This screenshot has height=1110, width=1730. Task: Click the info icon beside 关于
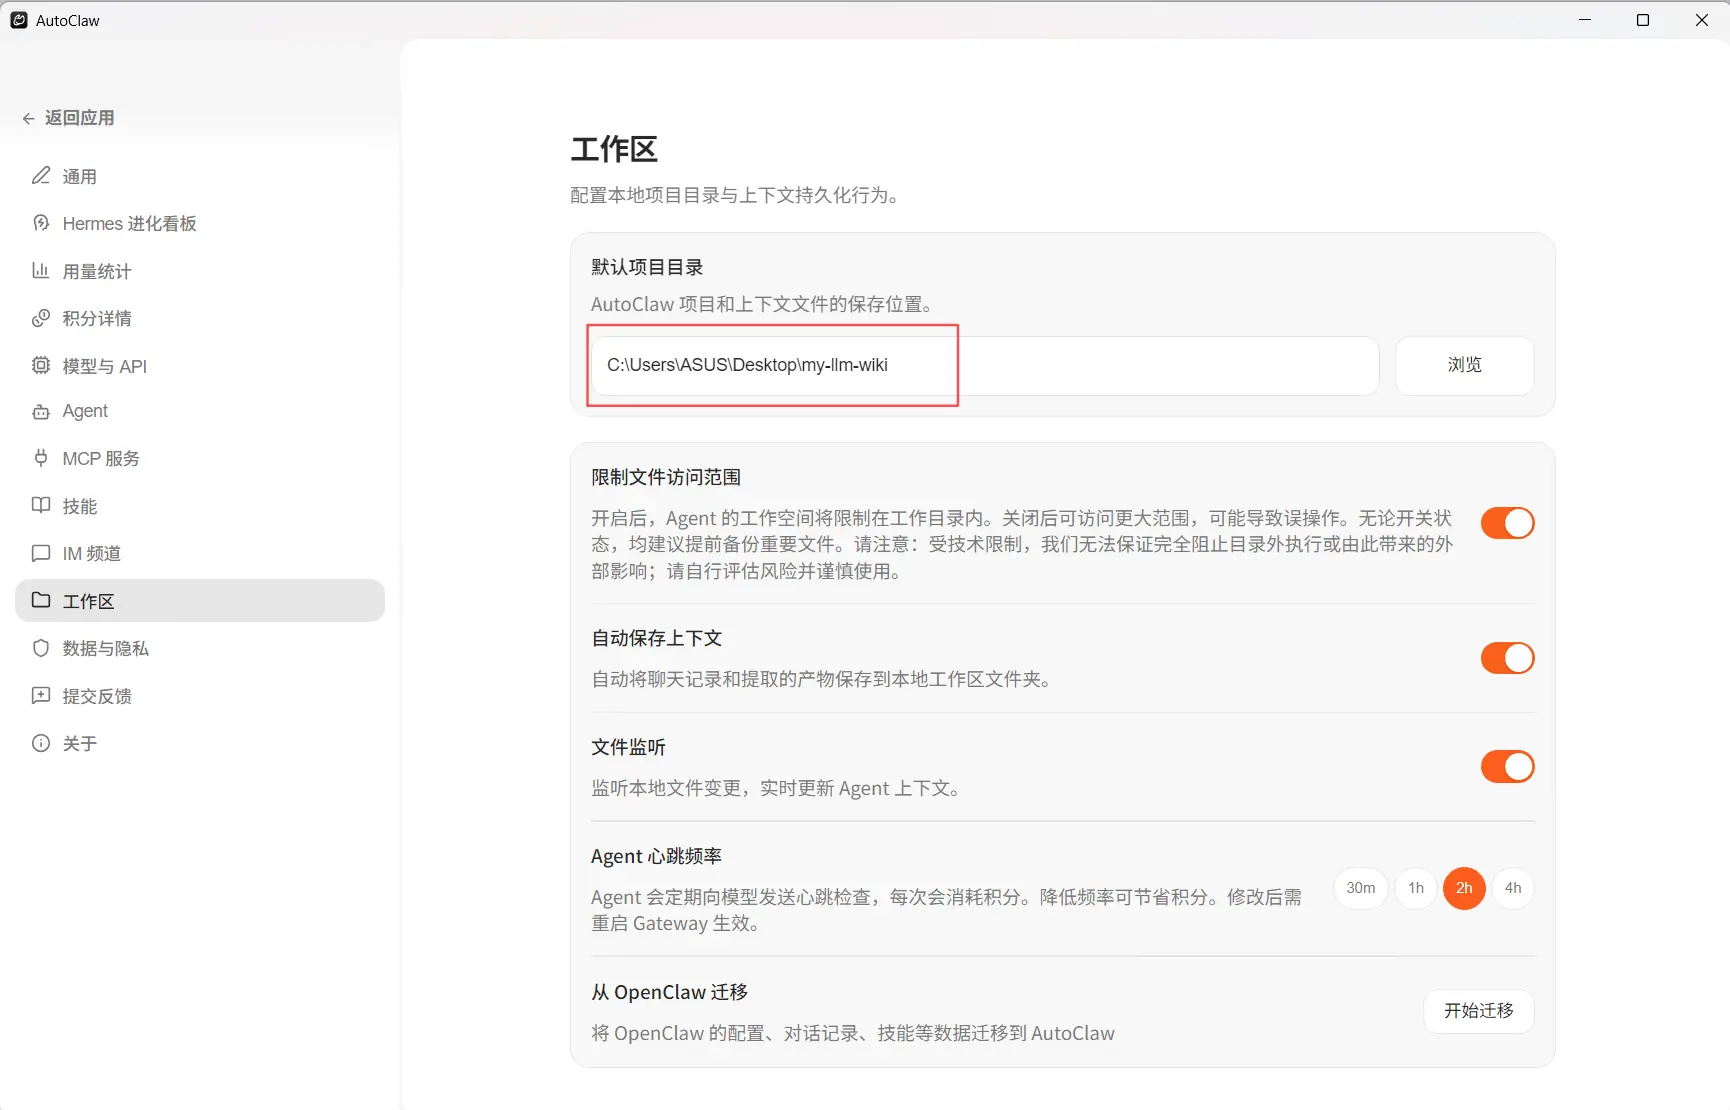(41, 743)
